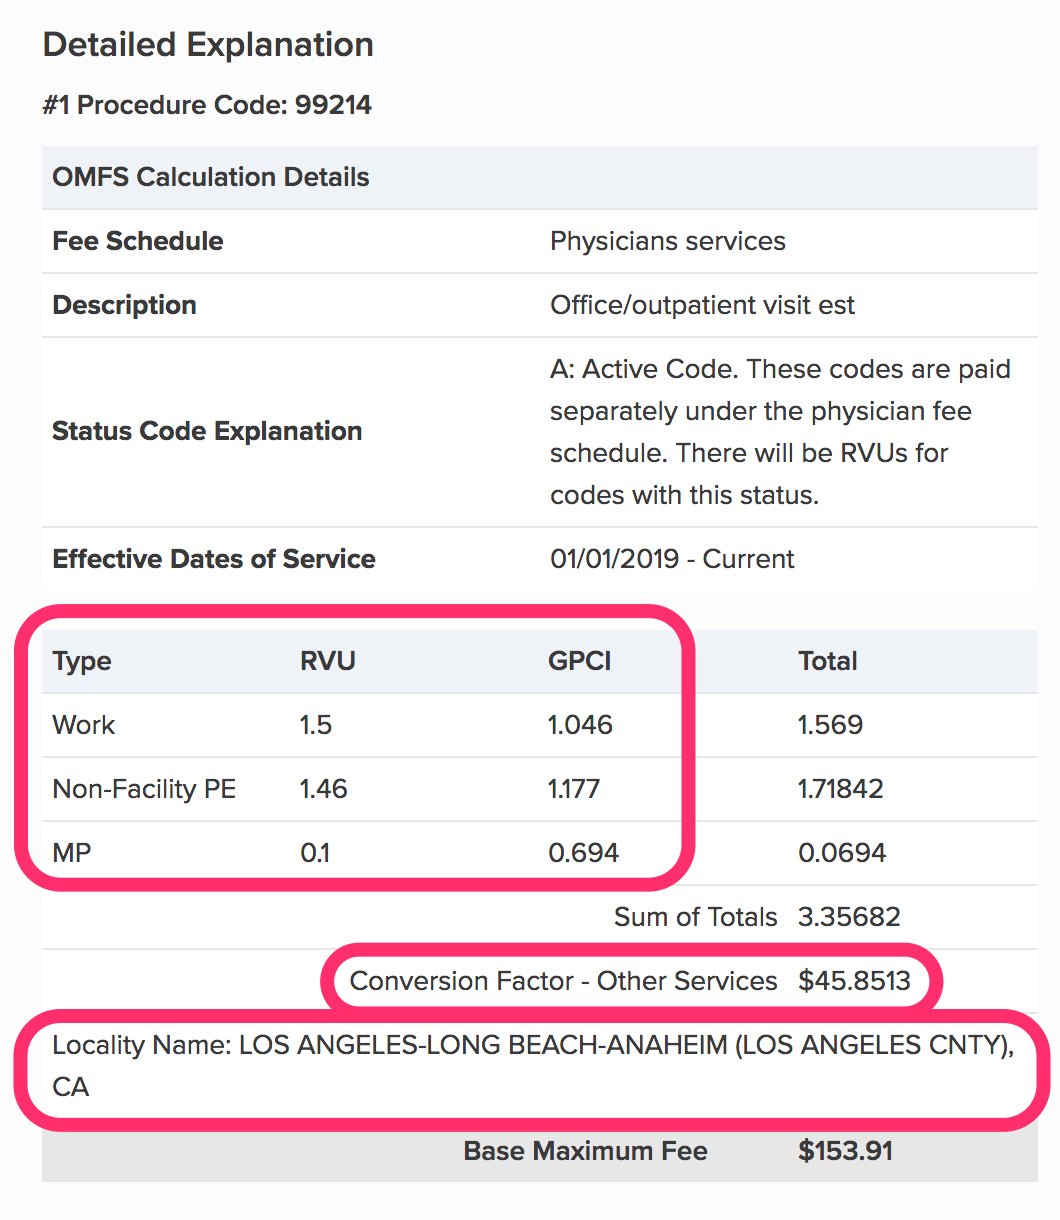The height and width of the screenshot is (1220, 1060).
Task: Click the Office/outpatient visit est description
Action: click(702, 305)
